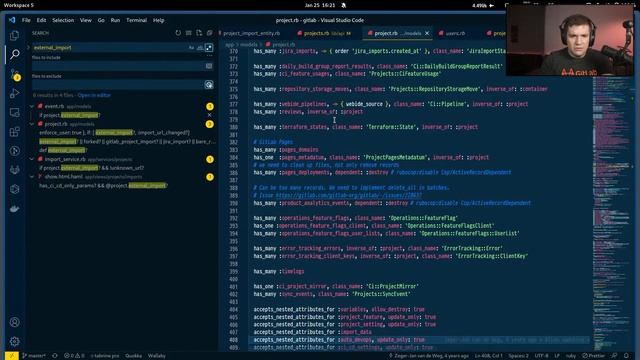Open the Run menu
Image resolution: width=640 pixels, height=360 pixels.
(115, 20)
